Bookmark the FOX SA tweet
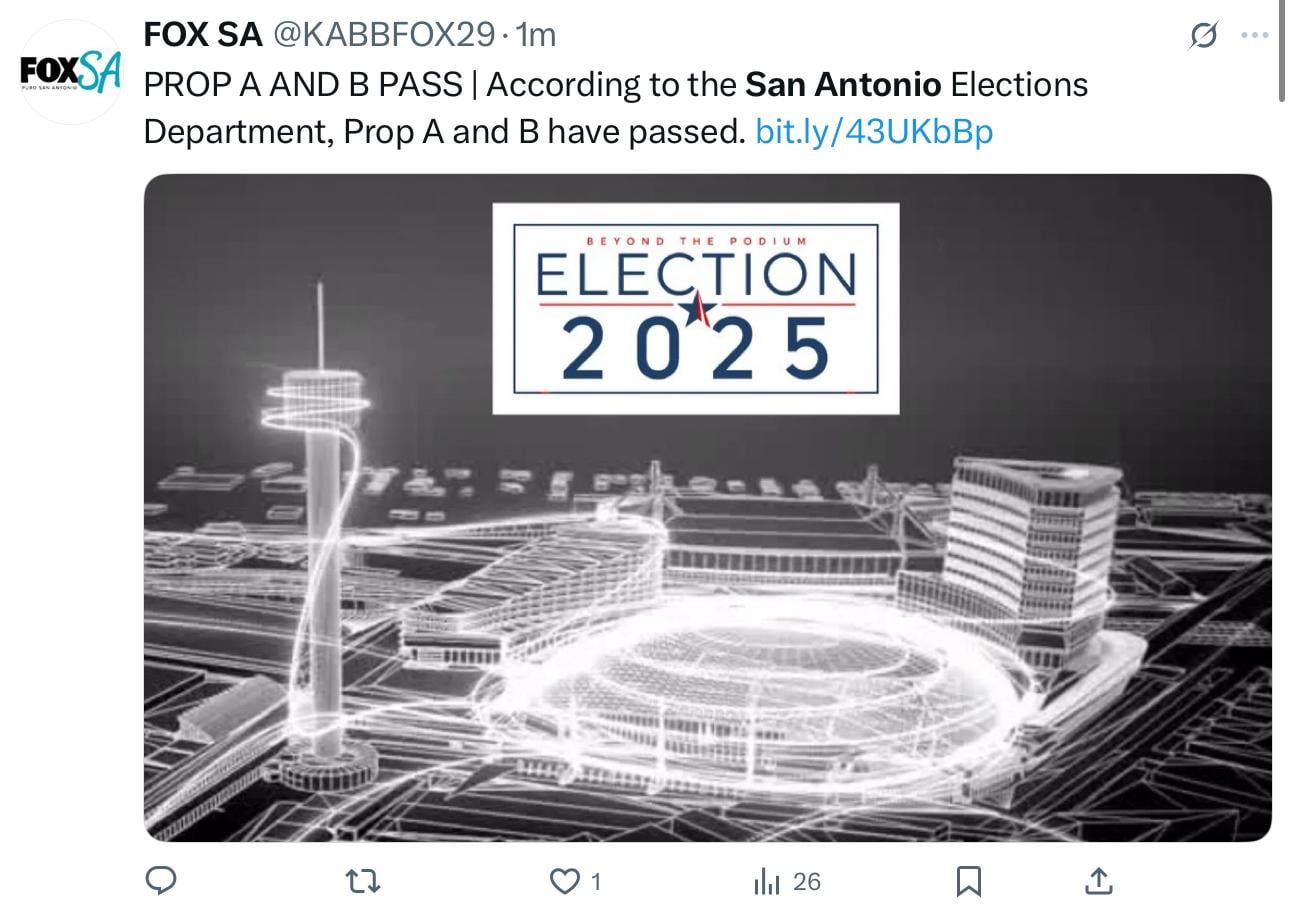This screenshot has height=914, width=1291. pos(968,881)
